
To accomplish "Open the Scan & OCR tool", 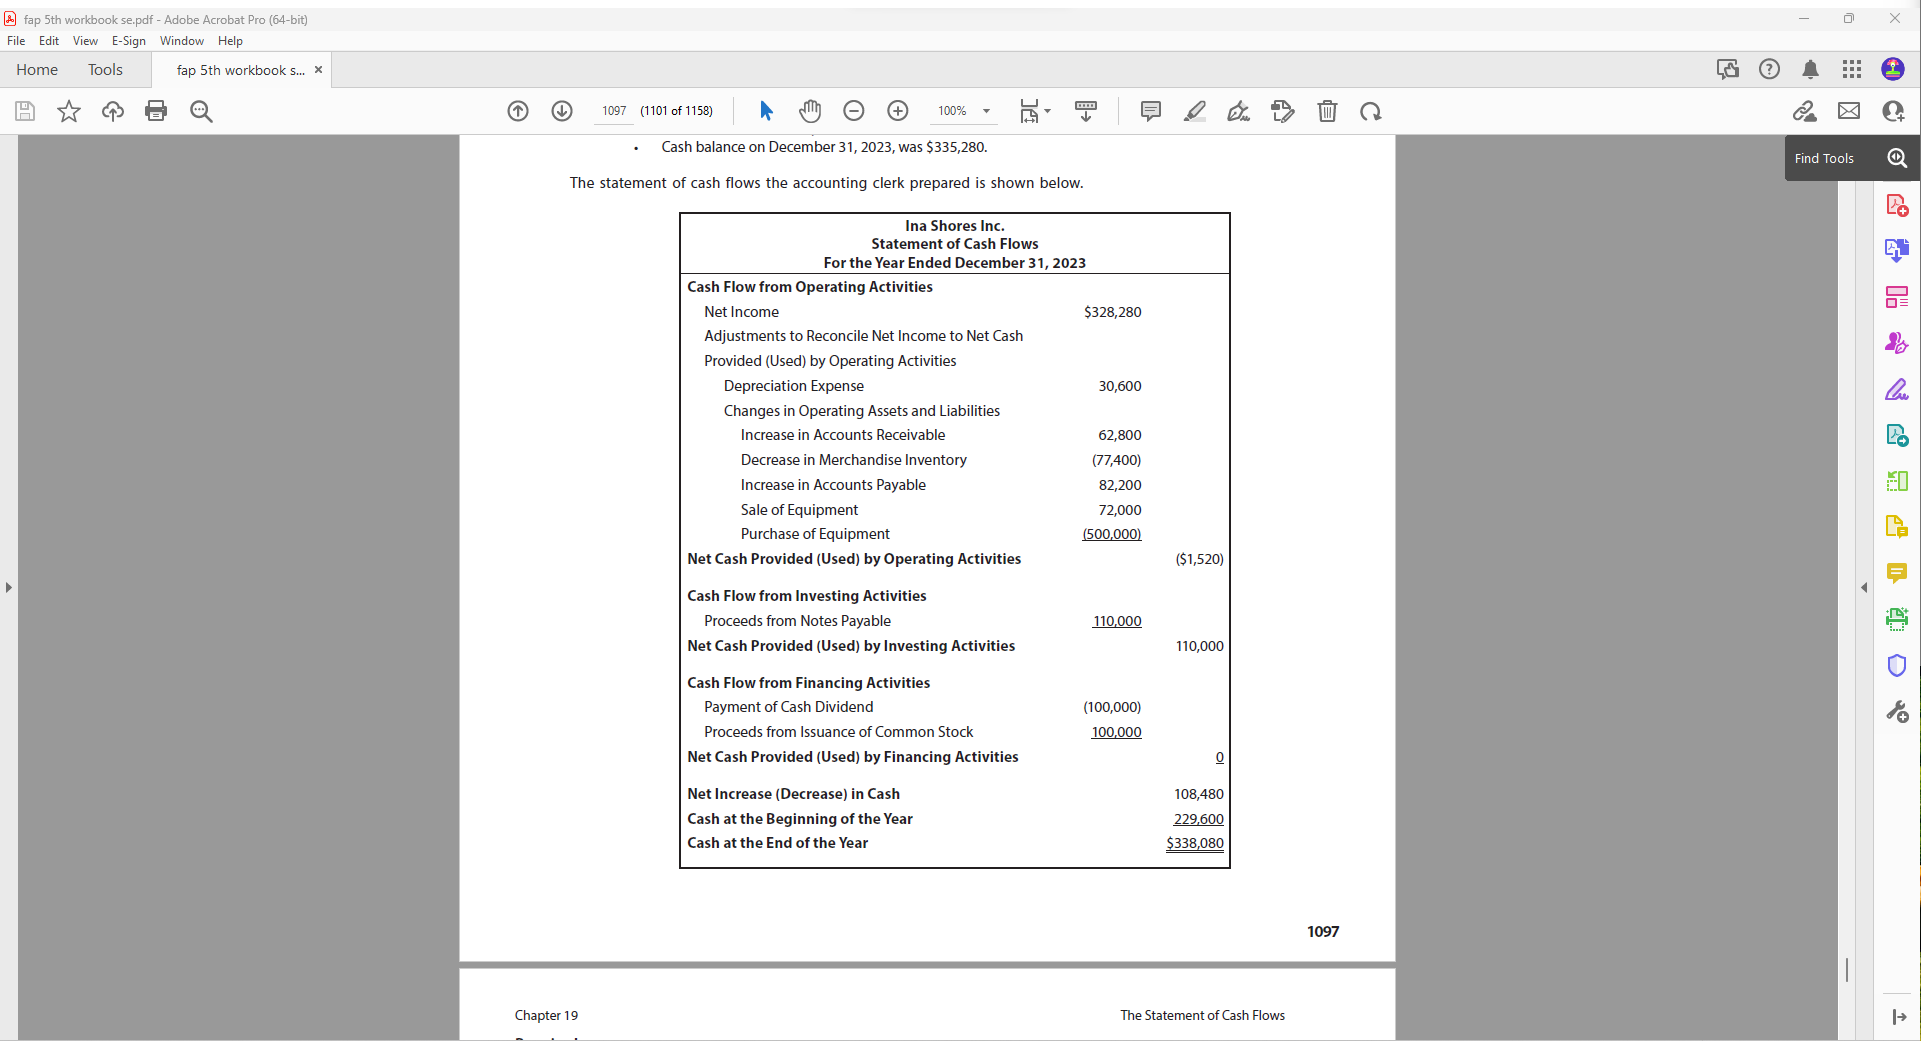I will click(1897, 619).
